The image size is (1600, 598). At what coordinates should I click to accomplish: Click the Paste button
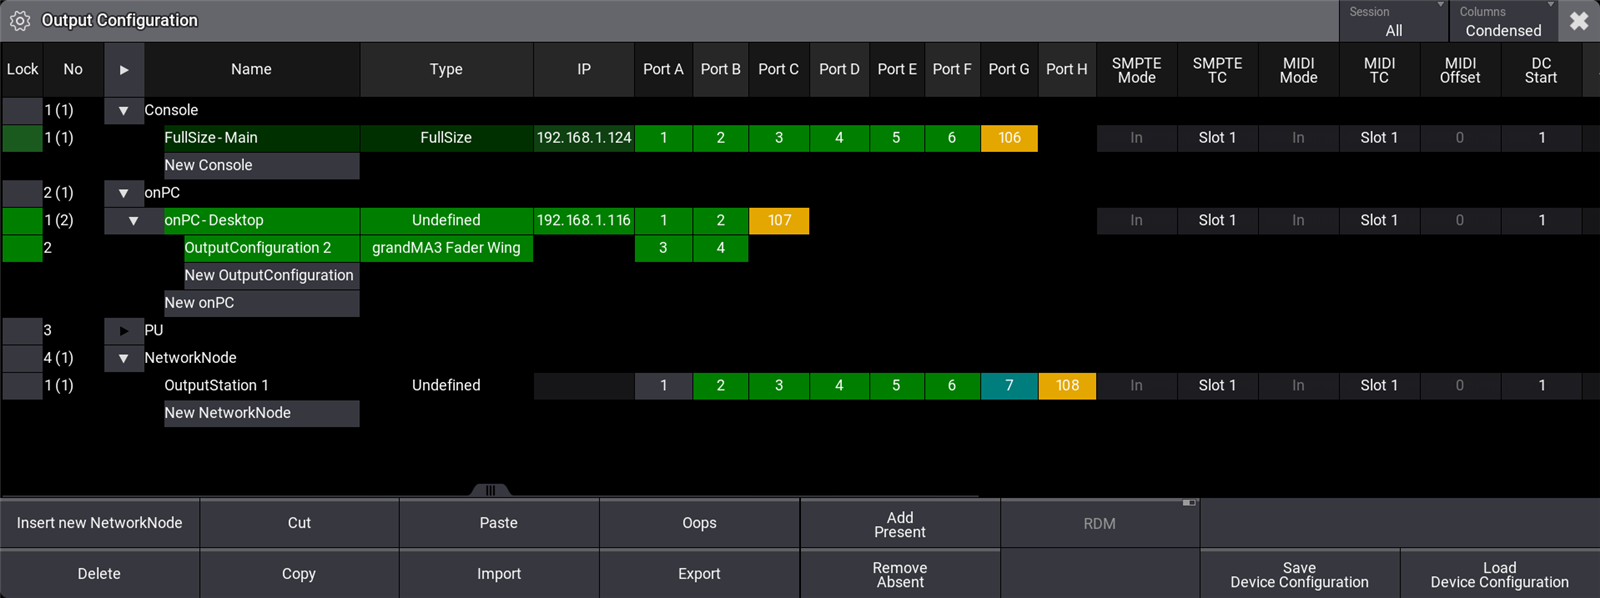(x=499, y=523)
